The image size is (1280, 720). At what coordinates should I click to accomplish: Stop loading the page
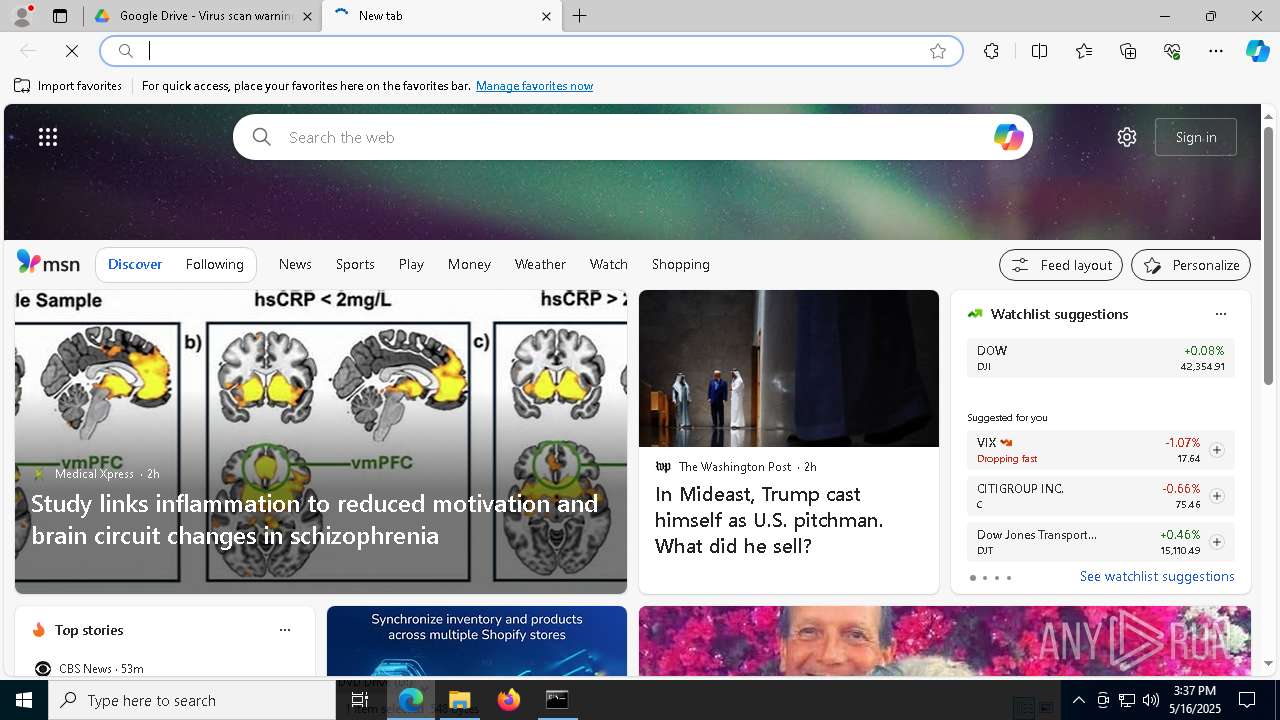coord(72,51)
